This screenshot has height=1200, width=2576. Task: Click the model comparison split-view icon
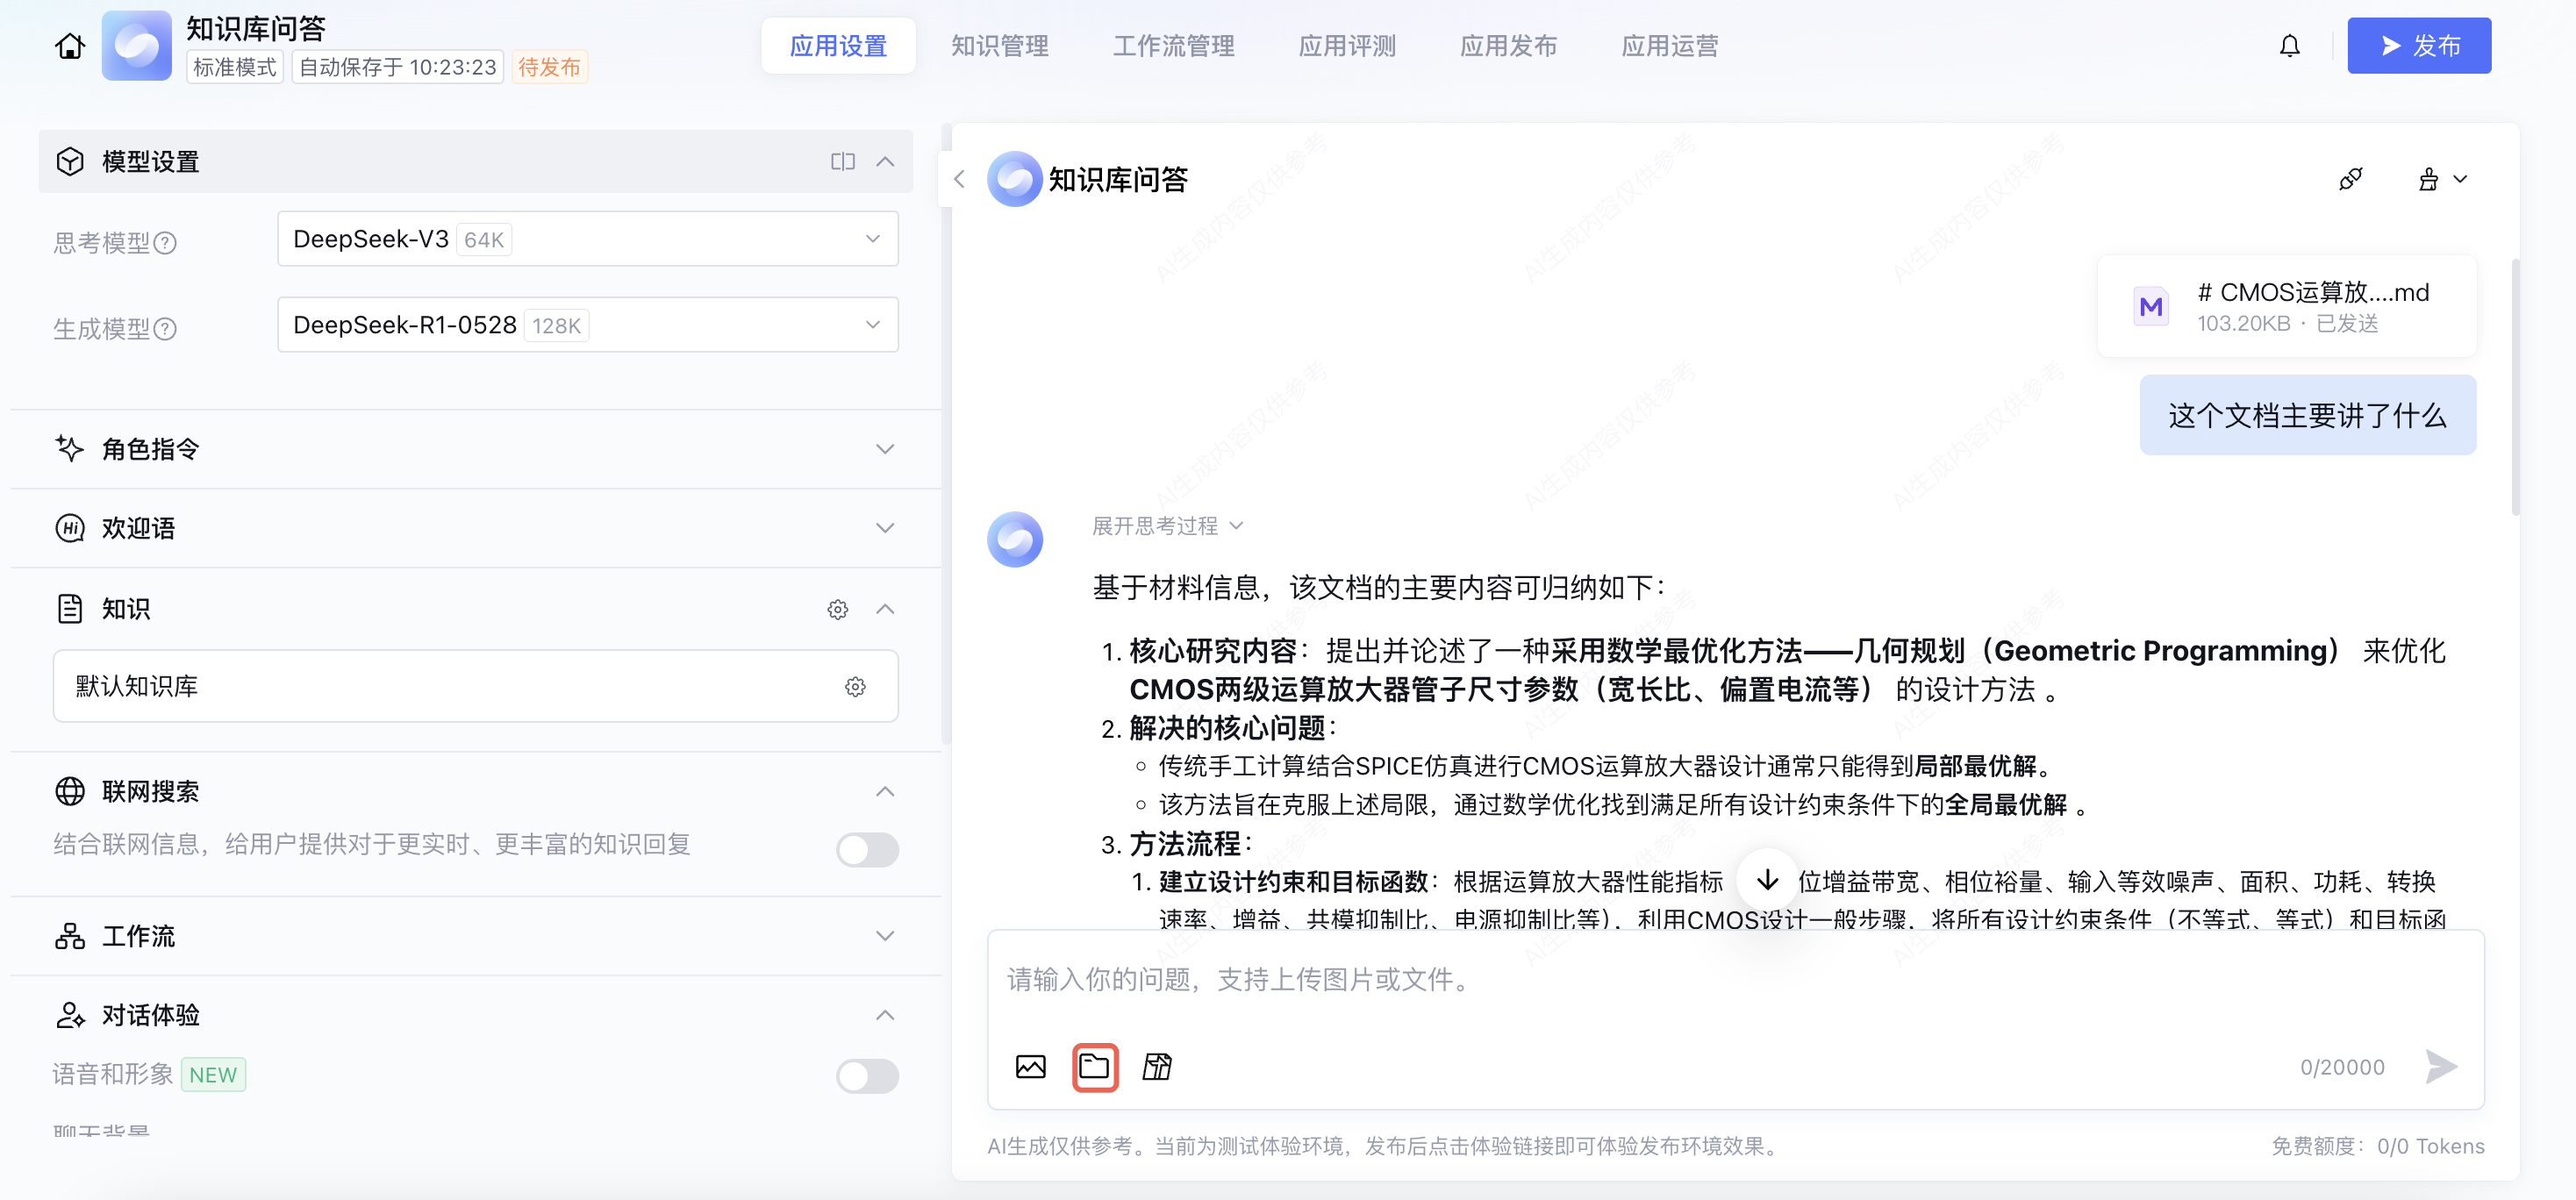point(842,162)
